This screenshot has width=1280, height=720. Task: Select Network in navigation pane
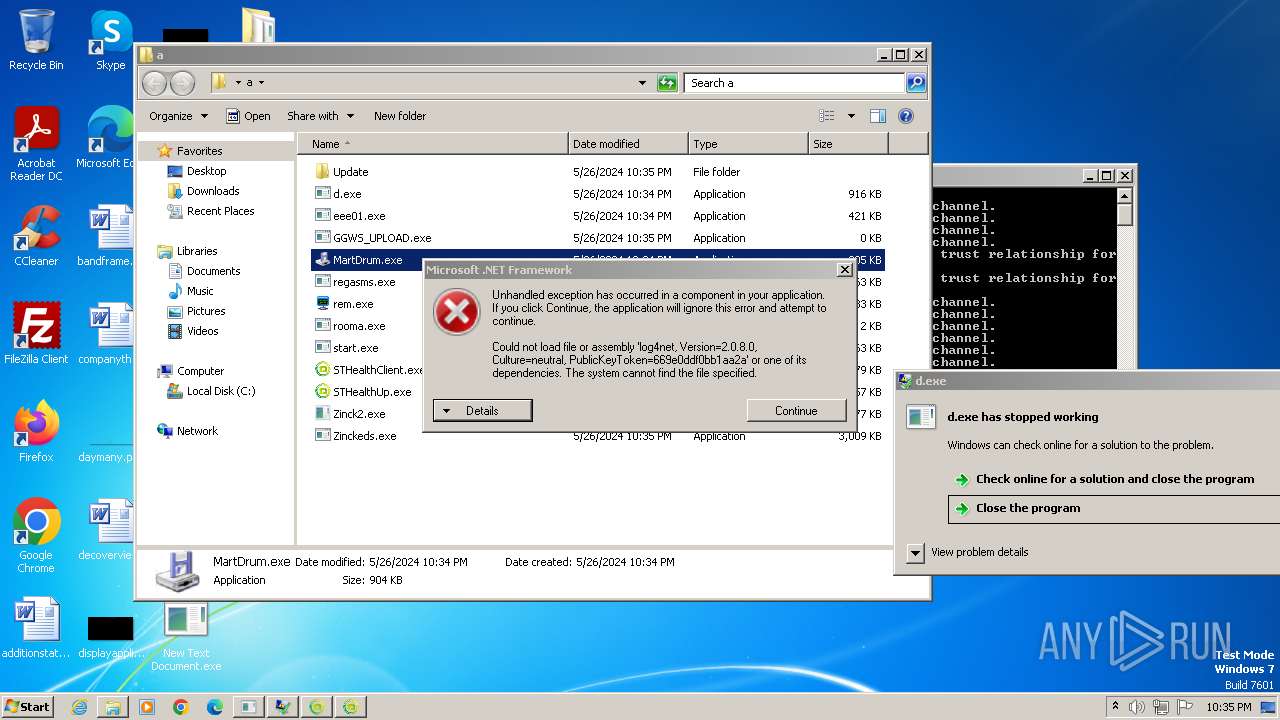click(197, 431)
